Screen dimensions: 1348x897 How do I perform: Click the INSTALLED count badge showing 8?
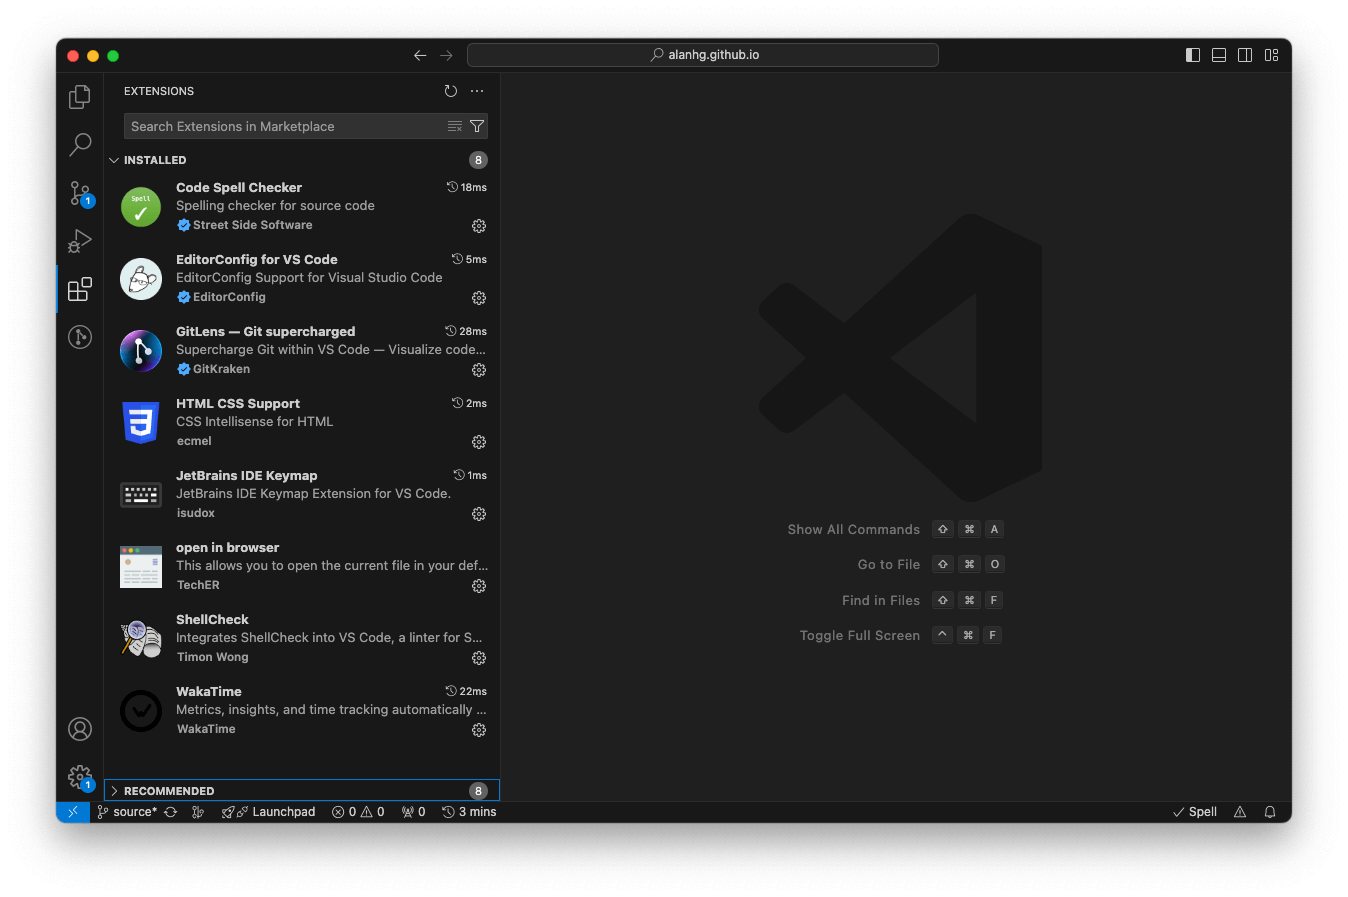tap(478, 160)
